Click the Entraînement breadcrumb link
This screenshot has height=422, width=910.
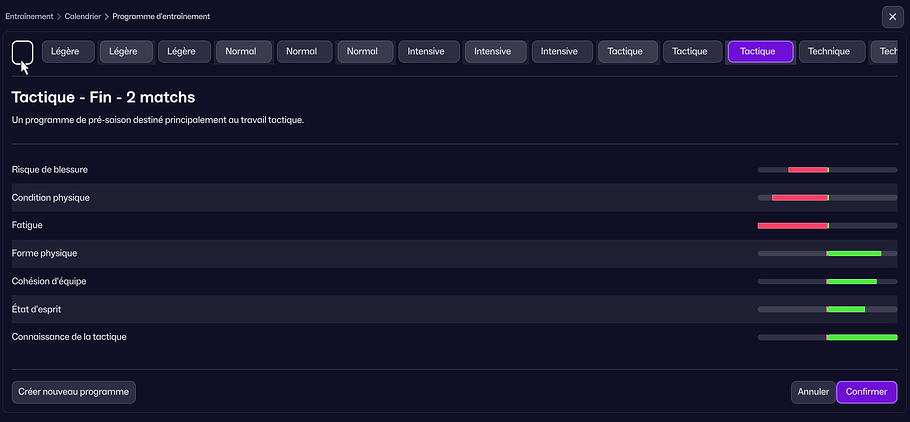pos(29,17)
